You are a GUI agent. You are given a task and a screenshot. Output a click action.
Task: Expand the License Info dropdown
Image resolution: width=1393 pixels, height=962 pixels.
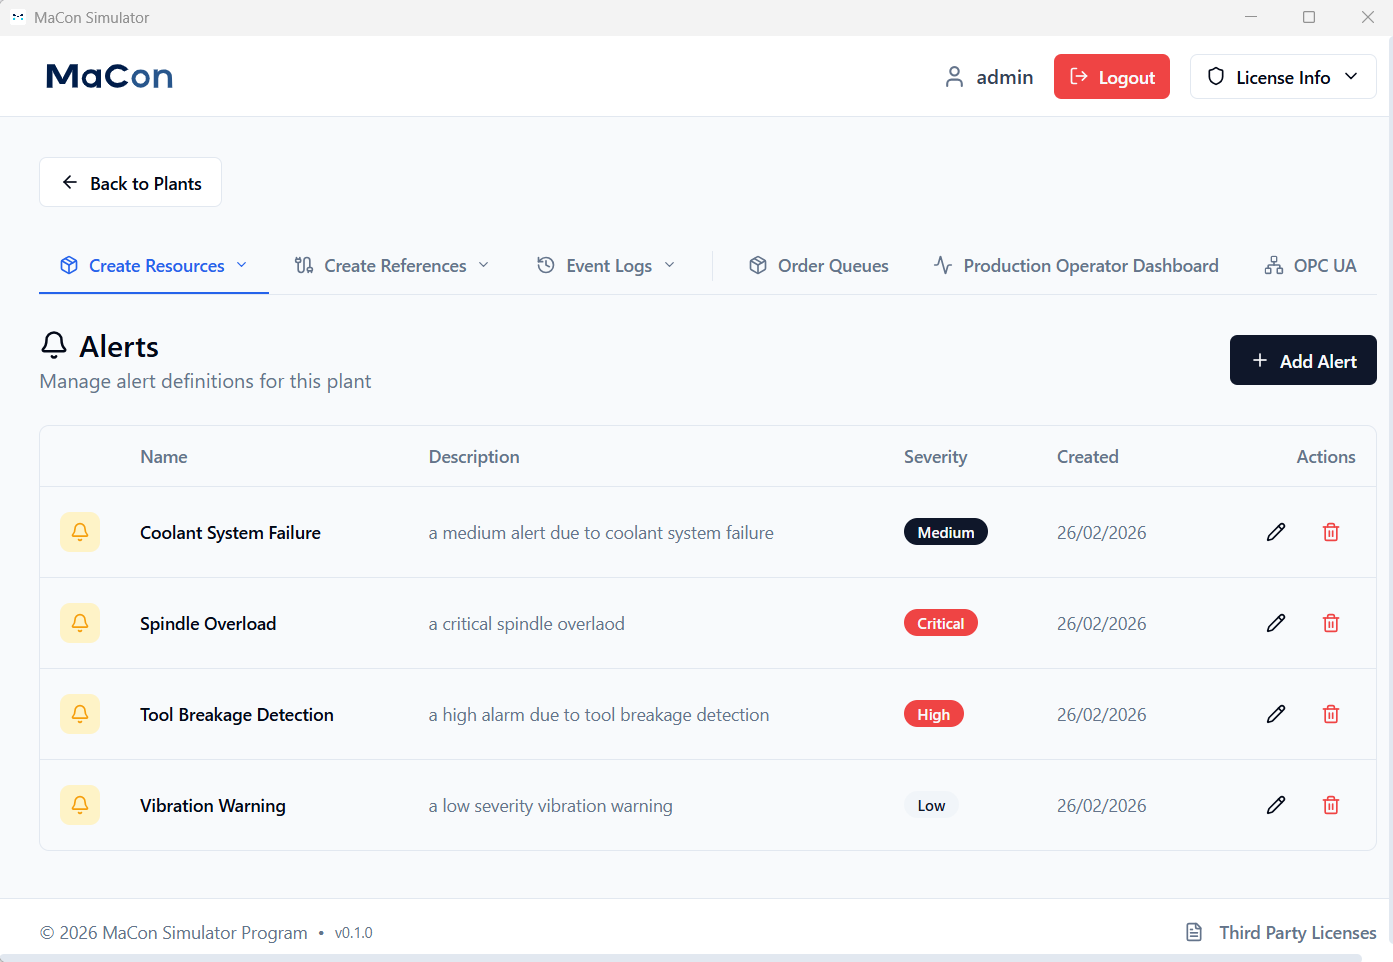point(1282,77)
